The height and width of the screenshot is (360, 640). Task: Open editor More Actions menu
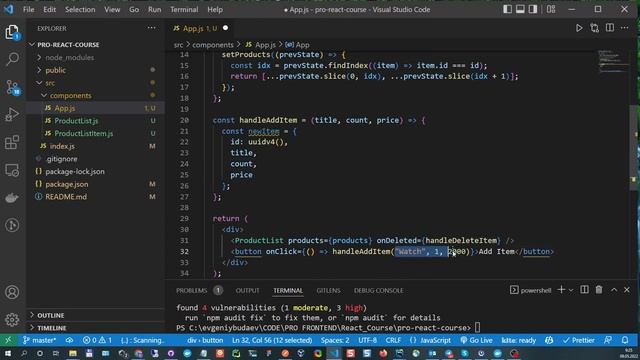click(624, 28)
